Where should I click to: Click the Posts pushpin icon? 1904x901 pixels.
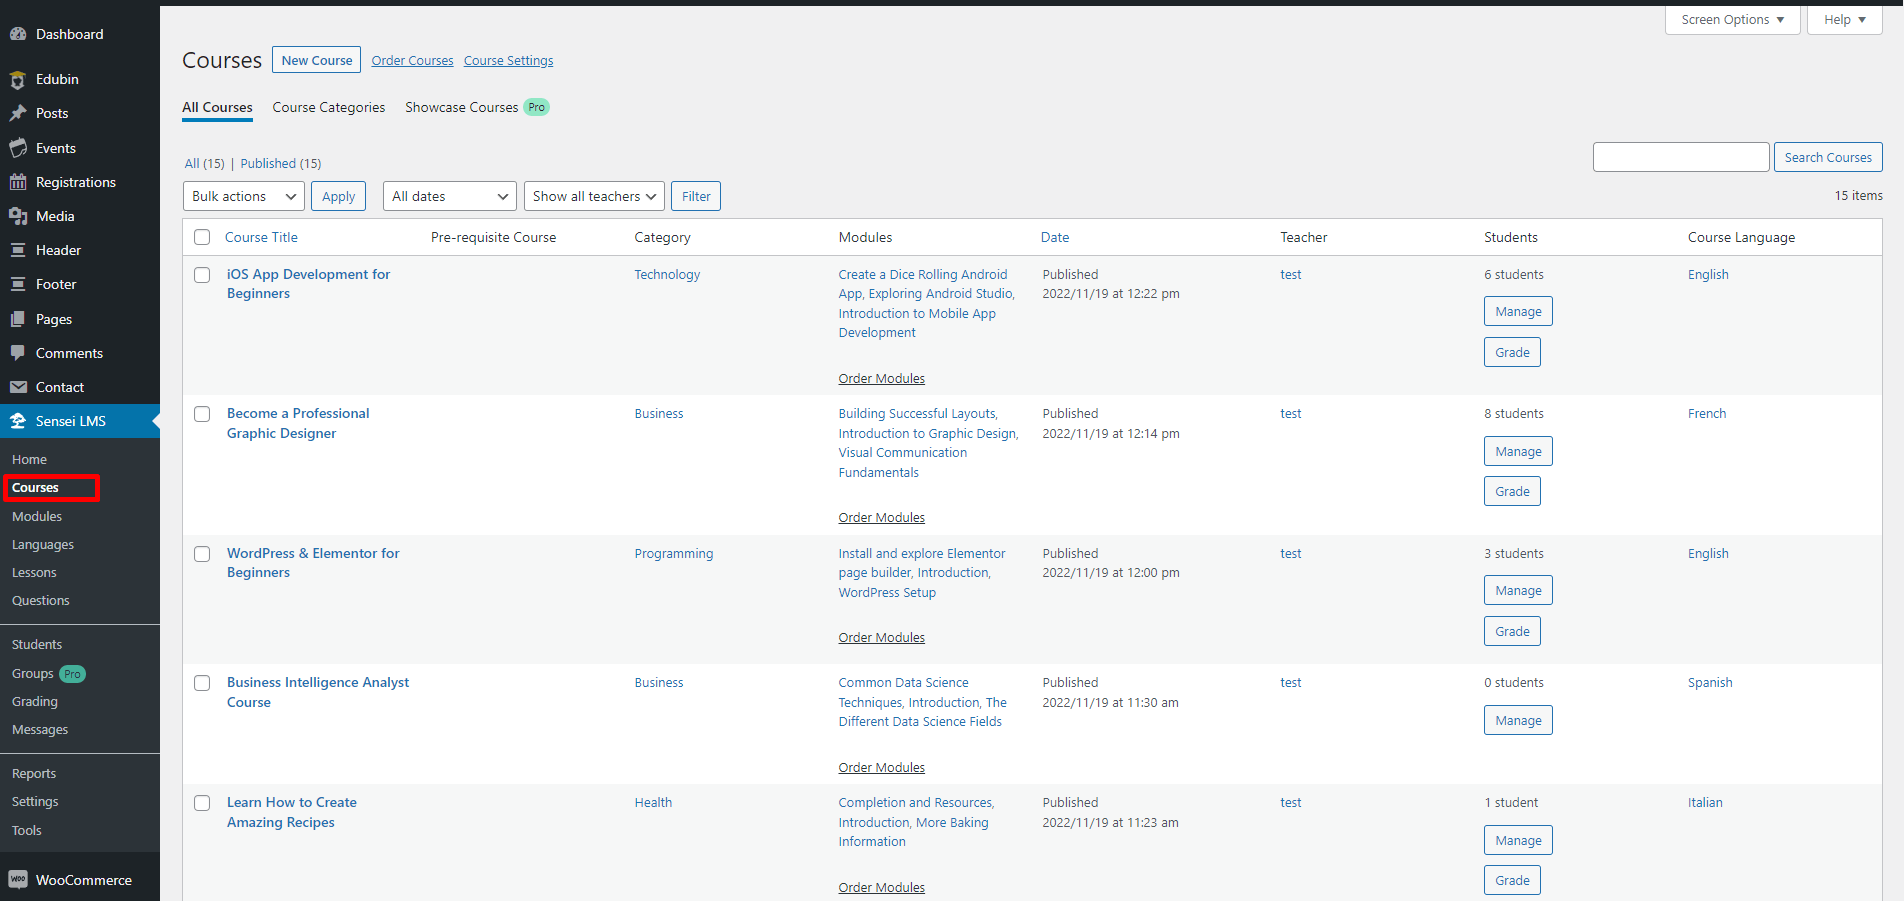[x=18, y=114]
